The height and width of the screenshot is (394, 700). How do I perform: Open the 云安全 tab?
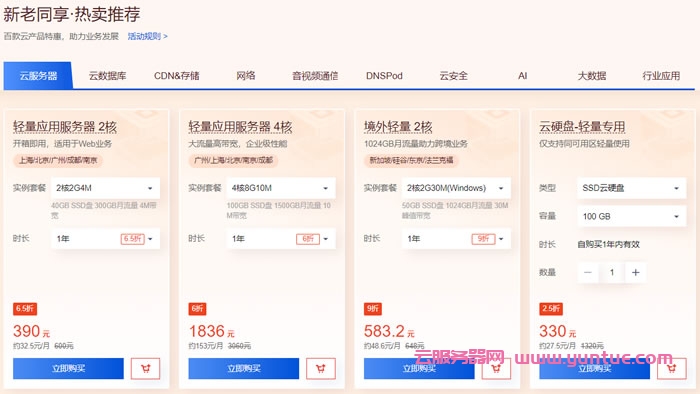tap(454, 75)
